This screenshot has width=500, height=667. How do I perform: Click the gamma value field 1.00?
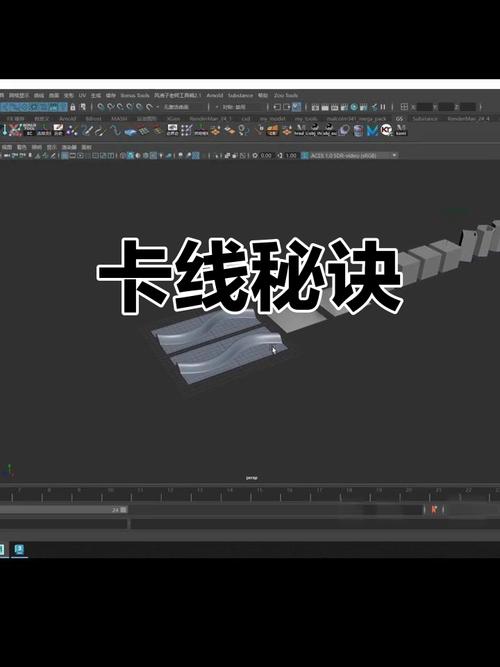click(291, 156)
